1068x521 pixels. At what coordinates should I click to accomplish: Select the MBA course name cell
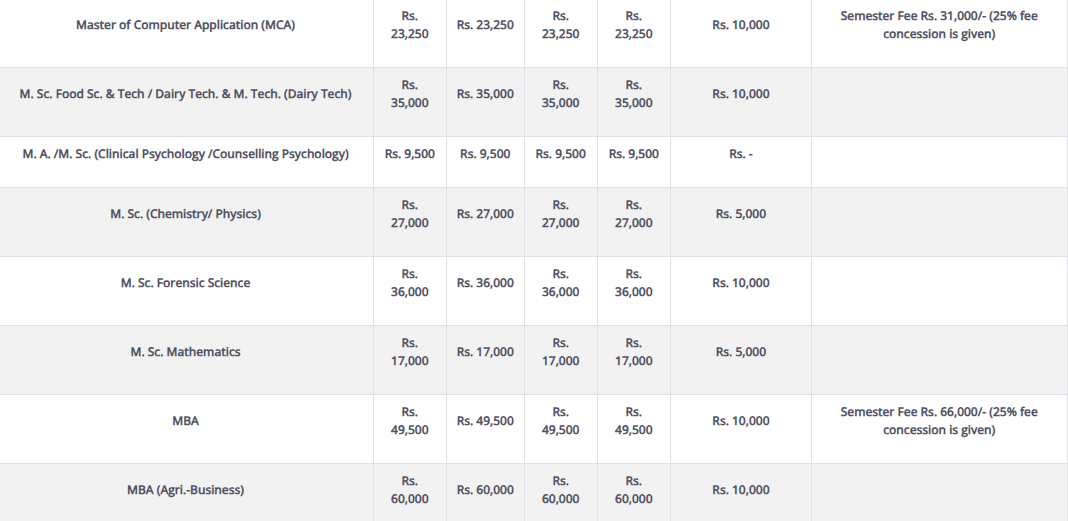pyautogui.click(x=185, y=421)
